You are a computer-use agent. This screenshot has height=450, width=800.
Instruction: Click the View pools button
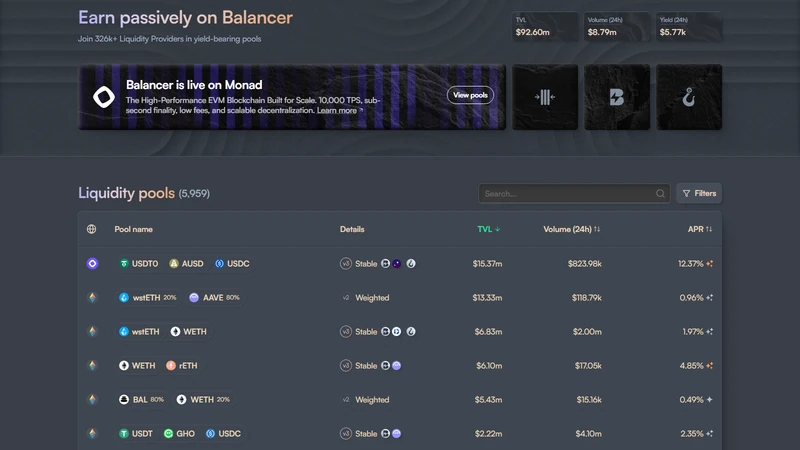click(x=470, y=95)
